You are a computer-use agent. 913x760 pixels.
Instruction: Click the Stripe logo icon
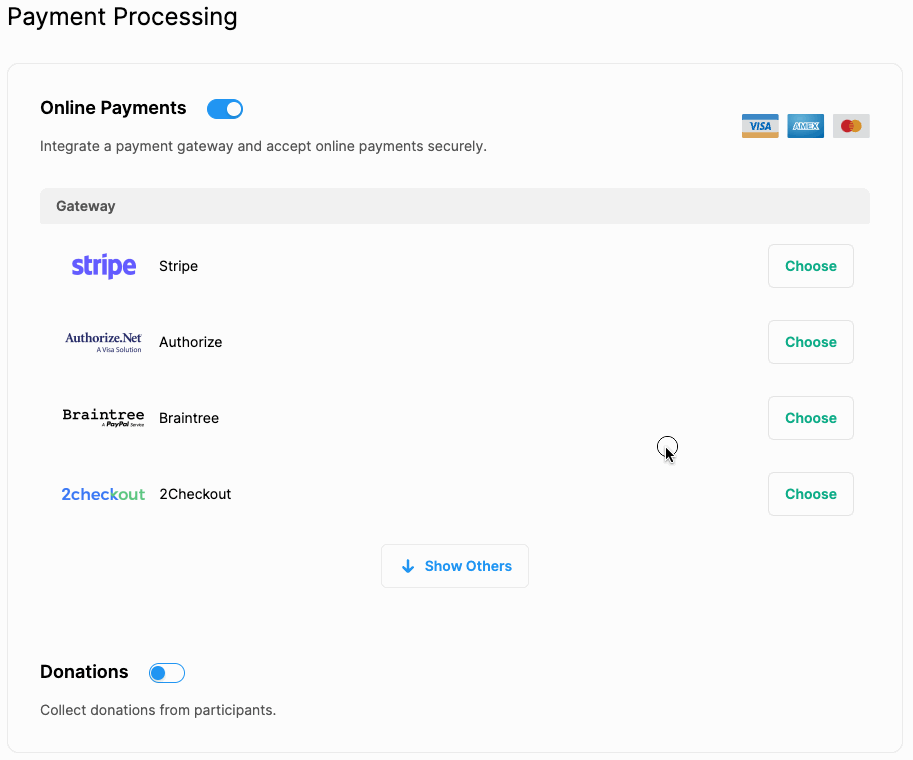(103, 265)
